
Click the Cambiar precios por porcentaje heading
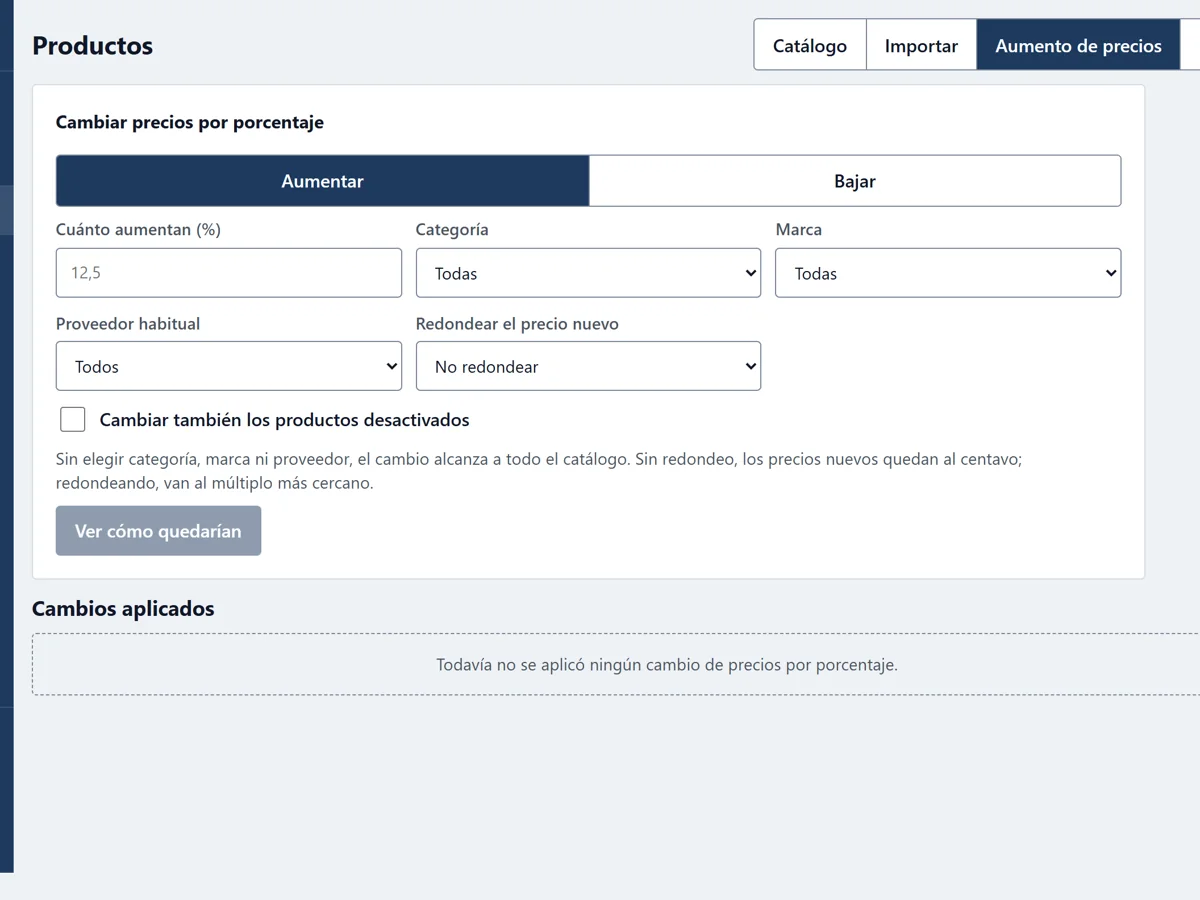[190, 122]
